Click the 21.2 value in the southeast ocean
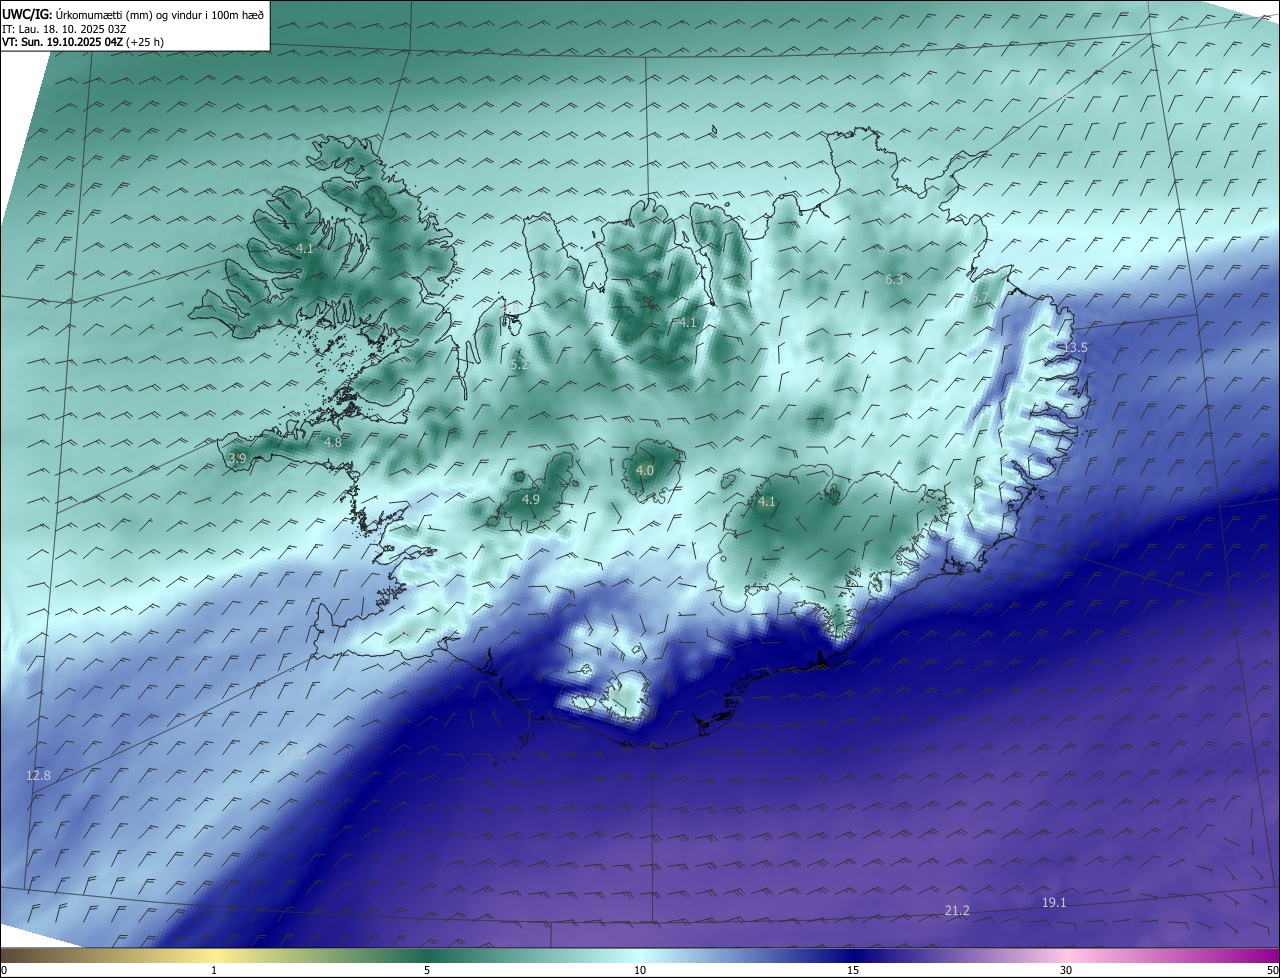The height and width of the screenshot is (978, 1280). pos(957,910)
